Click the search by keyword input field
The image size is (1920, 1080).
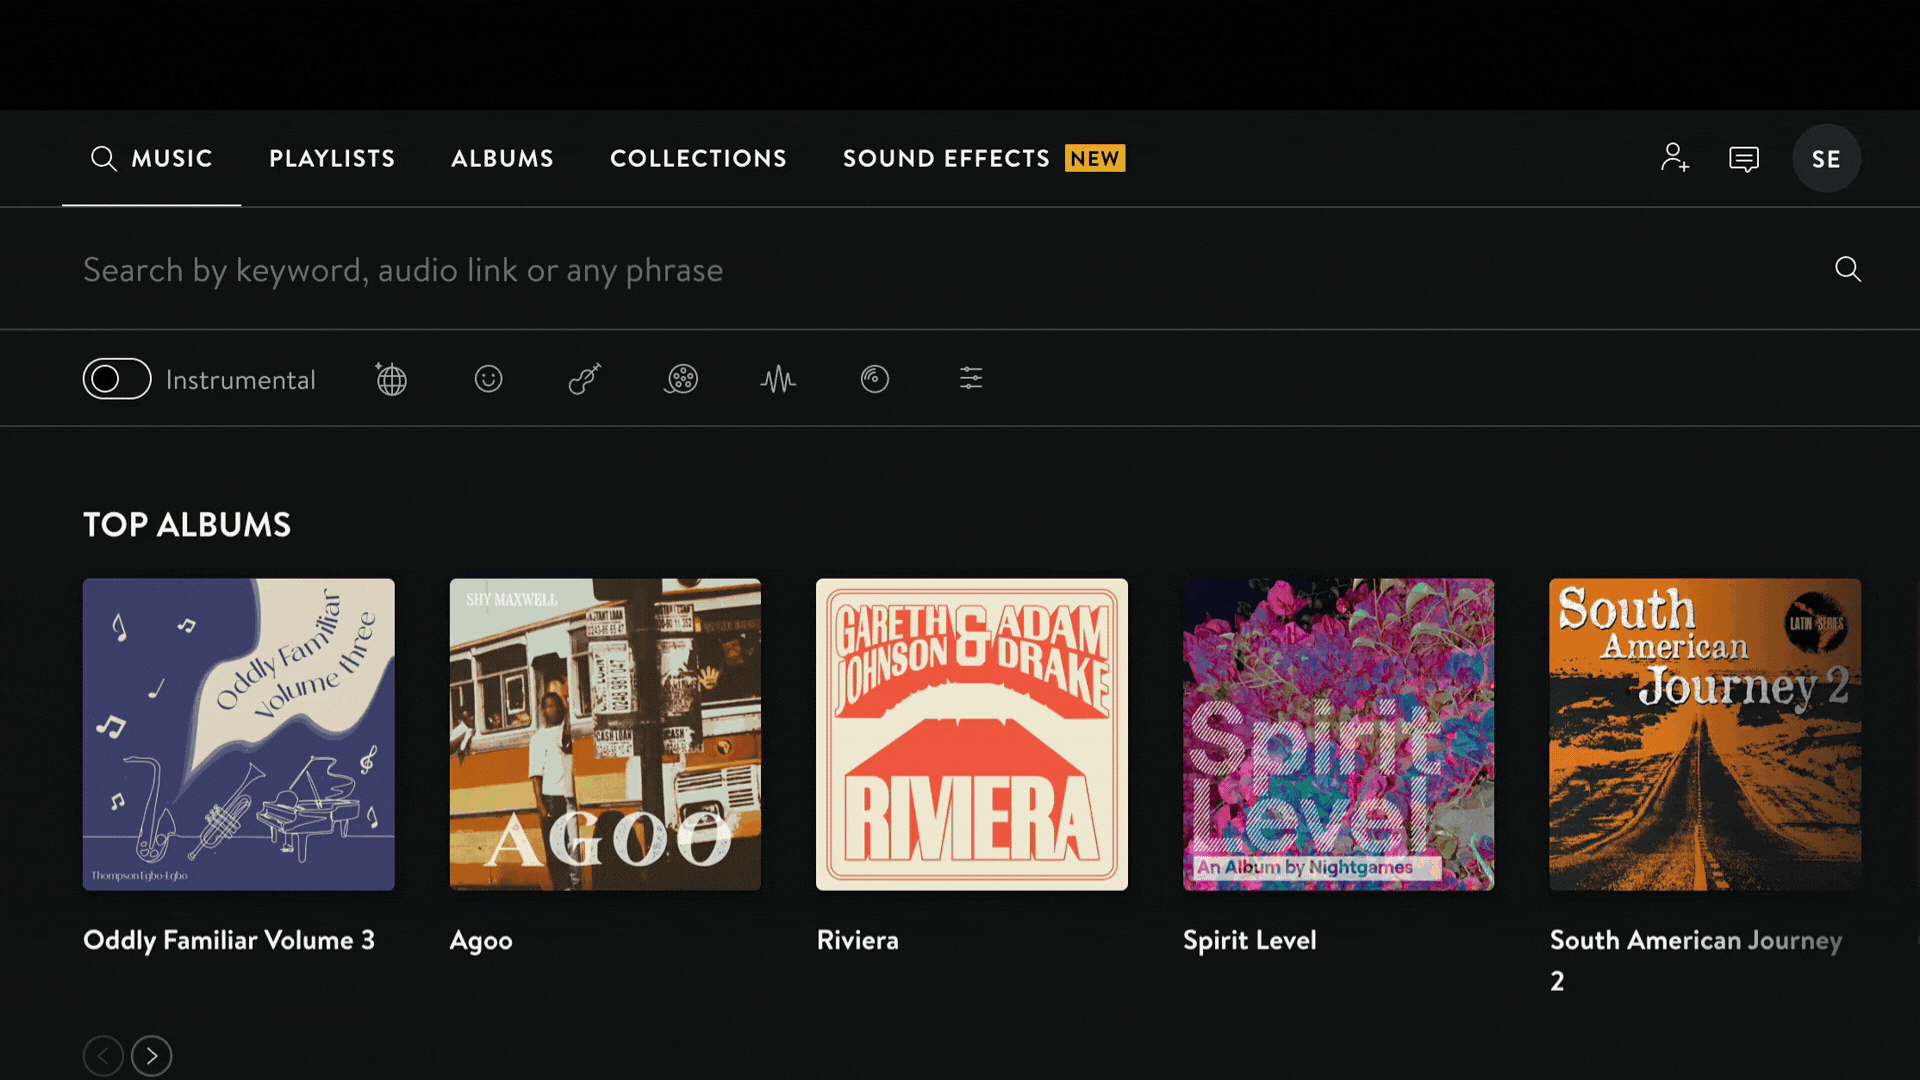900,270
